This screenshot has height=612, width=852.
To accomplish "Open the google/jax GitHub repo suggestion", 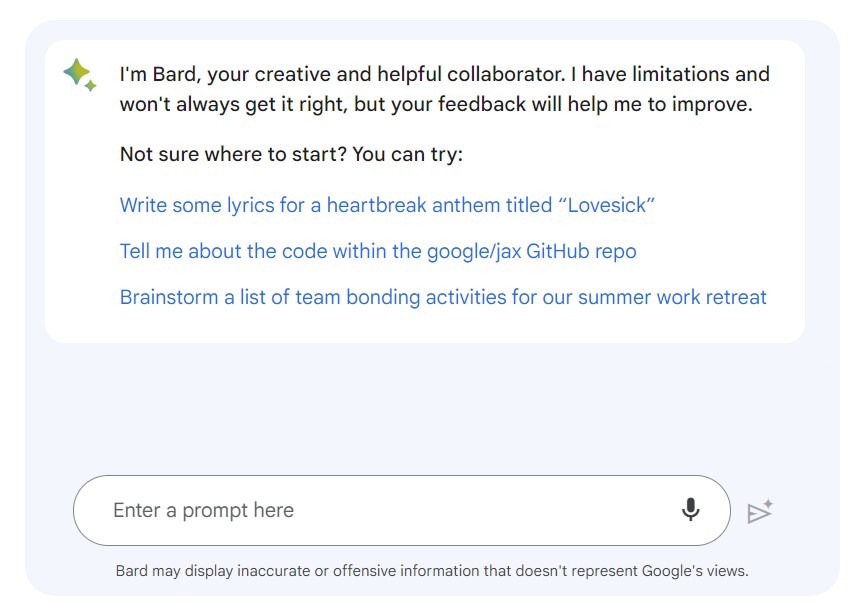I will tap(378, 252).
